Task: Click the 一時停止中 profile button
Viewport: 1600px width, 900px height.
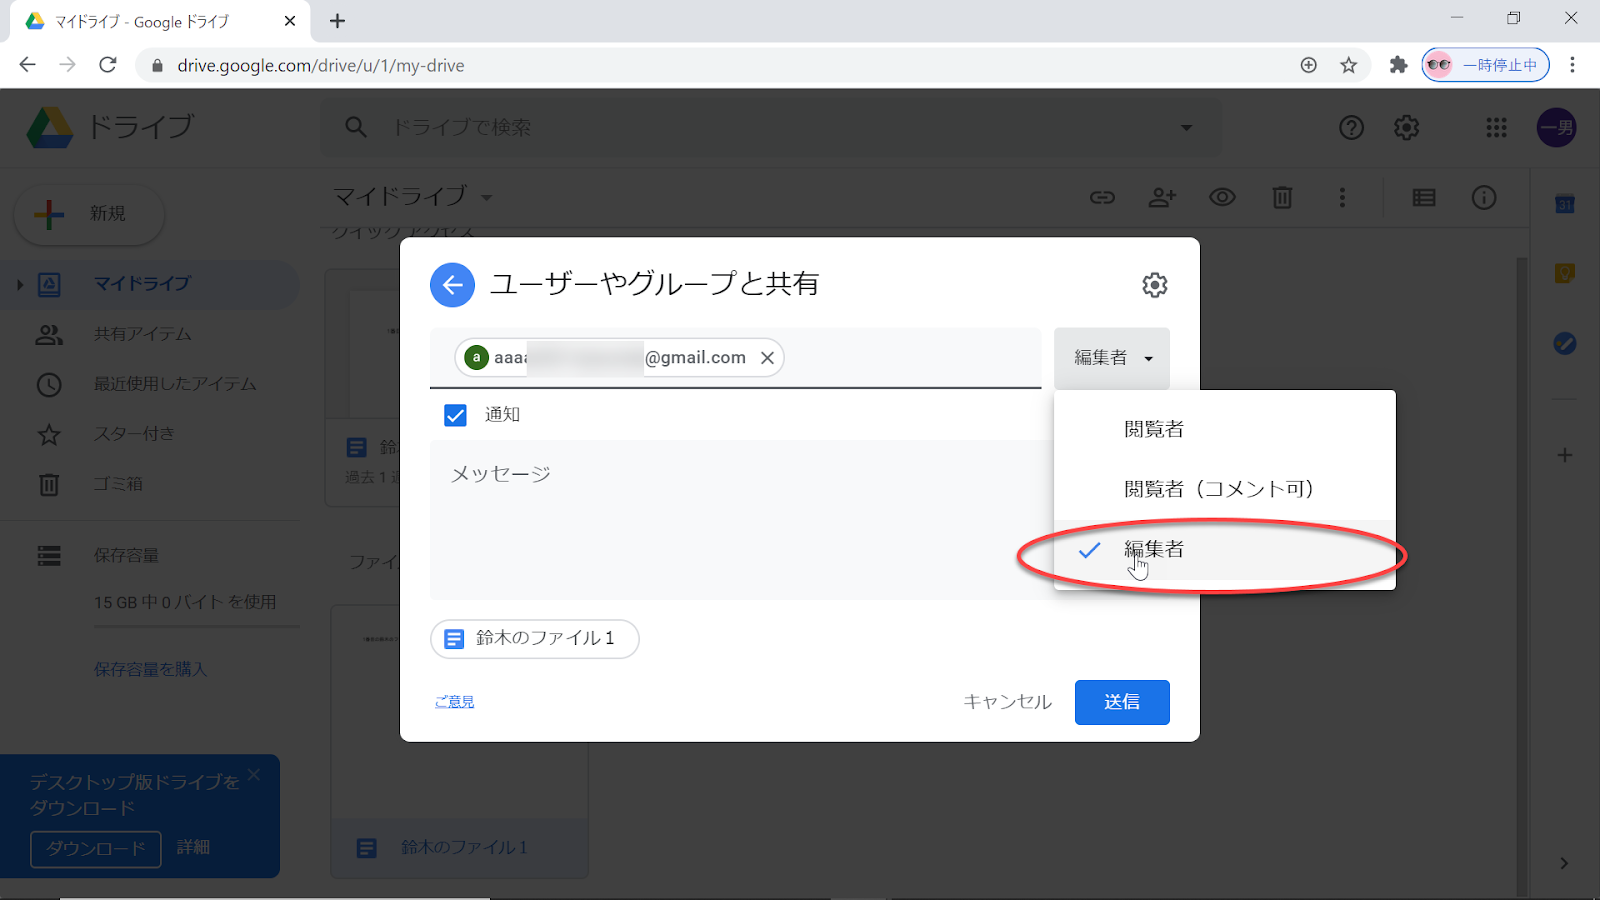Action: pos(1485,65)
